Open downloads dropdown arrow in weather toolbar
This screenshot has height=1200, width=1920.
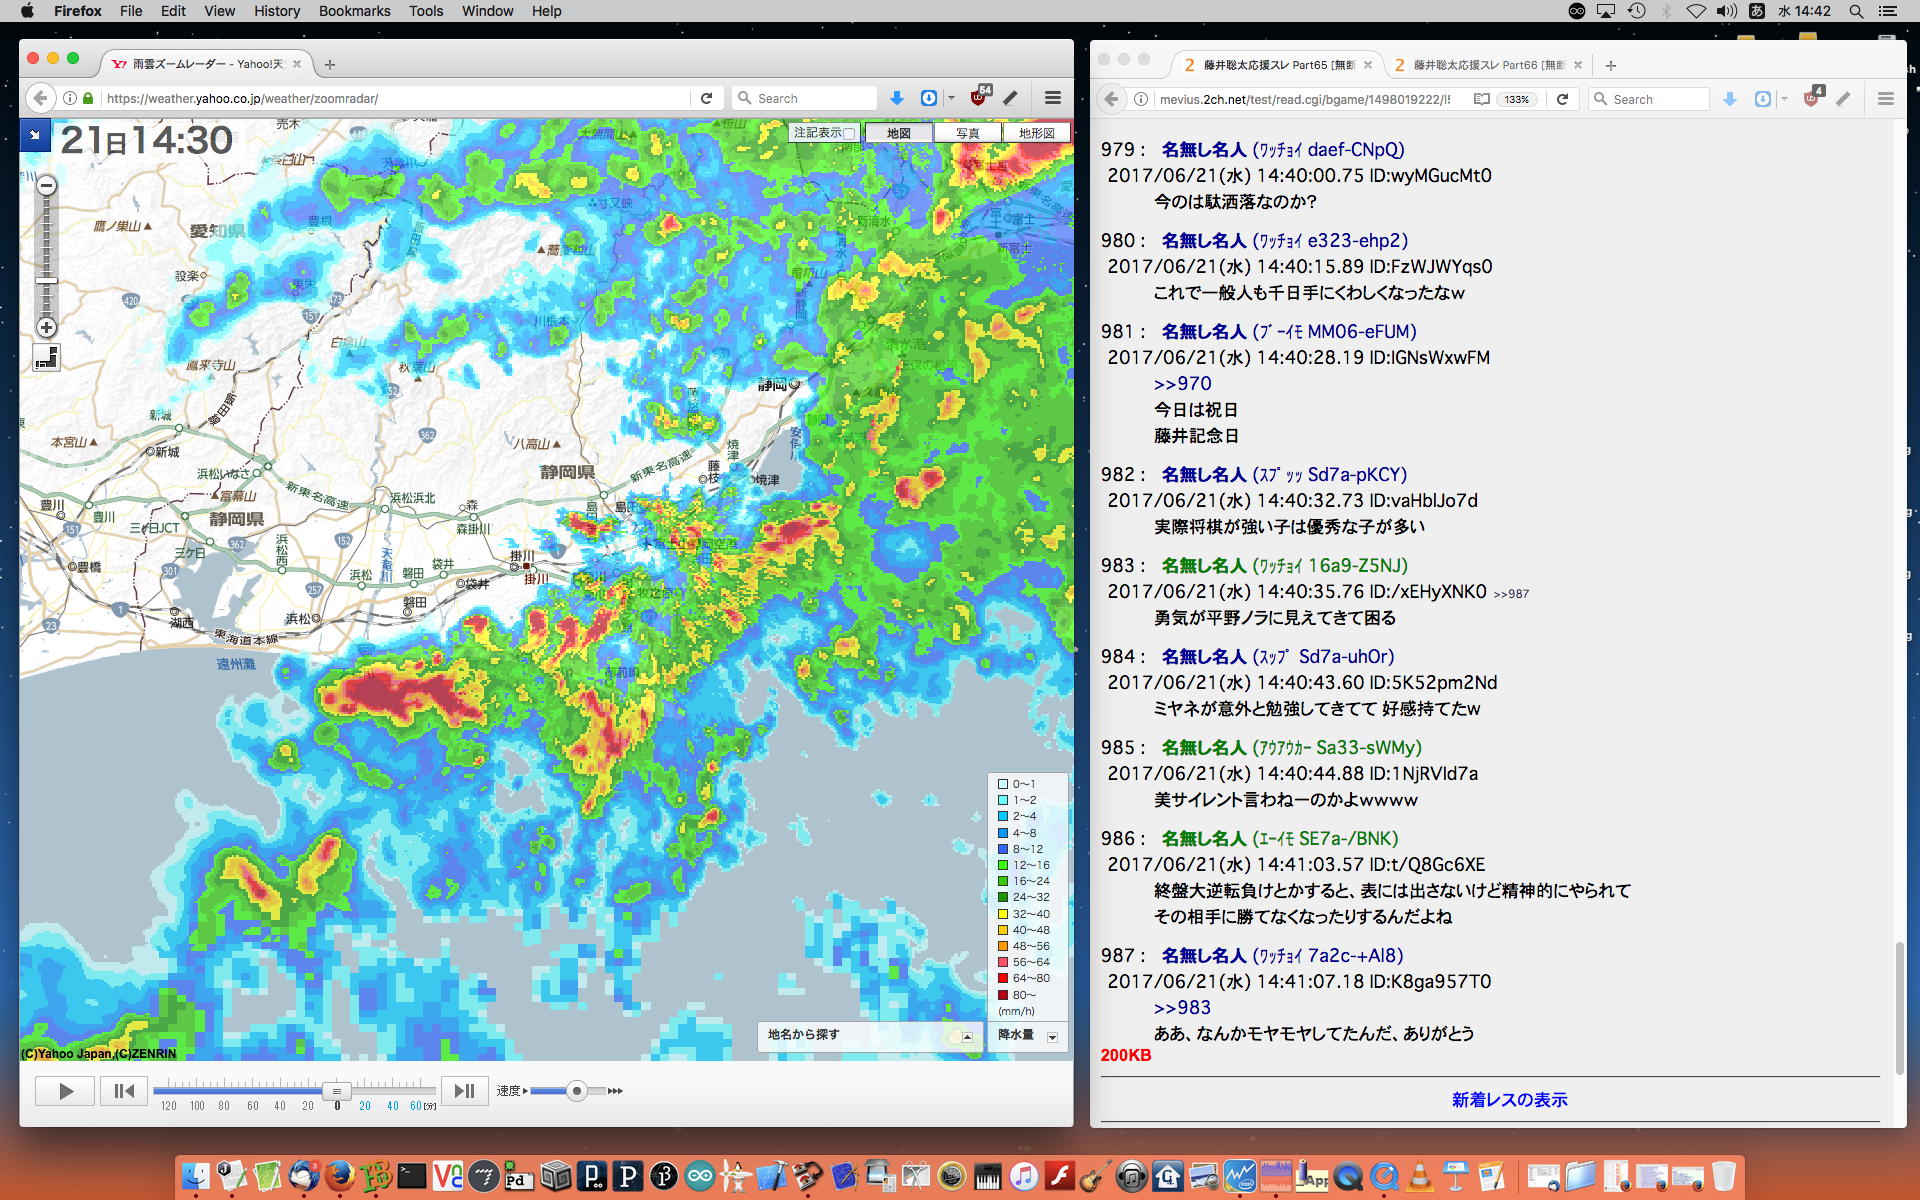[951, 98]
